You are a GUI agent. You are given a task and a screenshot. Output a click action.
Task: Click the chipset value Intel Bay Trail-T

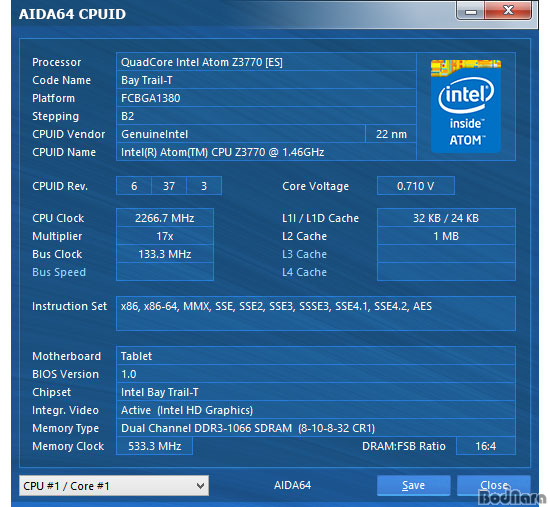(316, 392)
